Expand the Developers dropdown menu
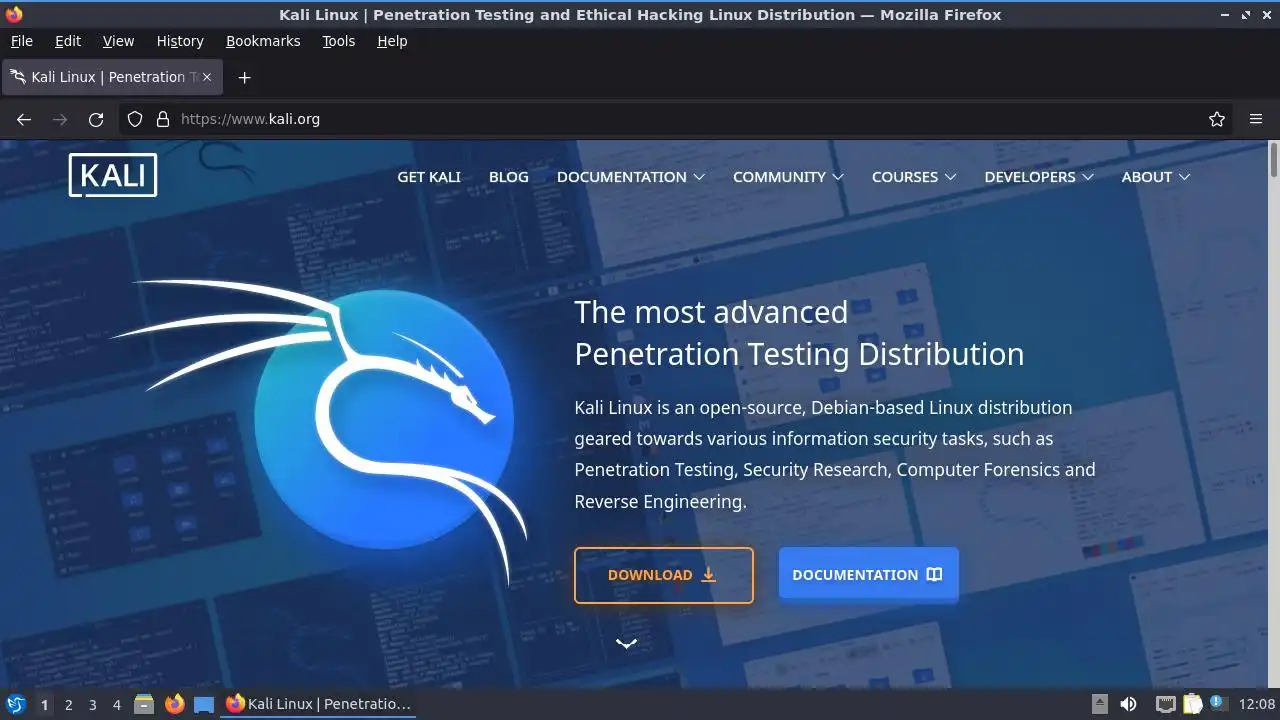The height and width of the screenshot is (720, 1280). pos(1039,177)
